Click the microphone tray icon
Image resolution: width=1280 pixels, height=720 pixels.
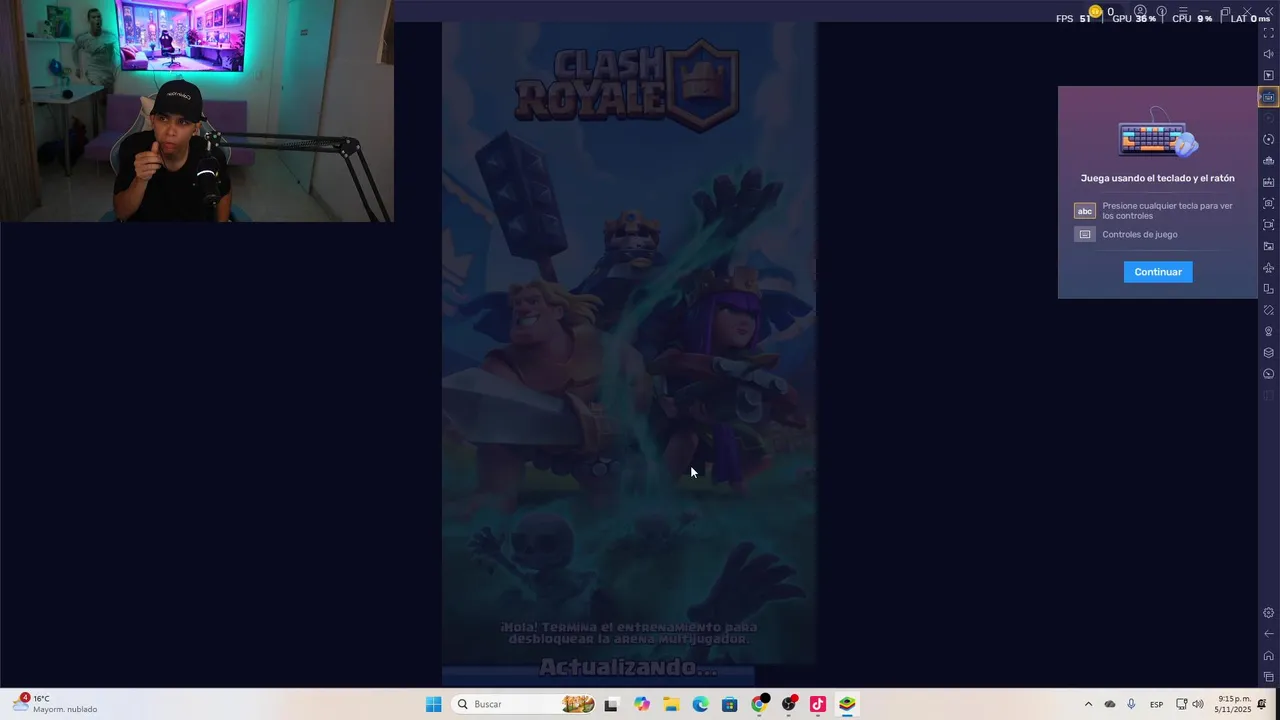point(1131,704)
